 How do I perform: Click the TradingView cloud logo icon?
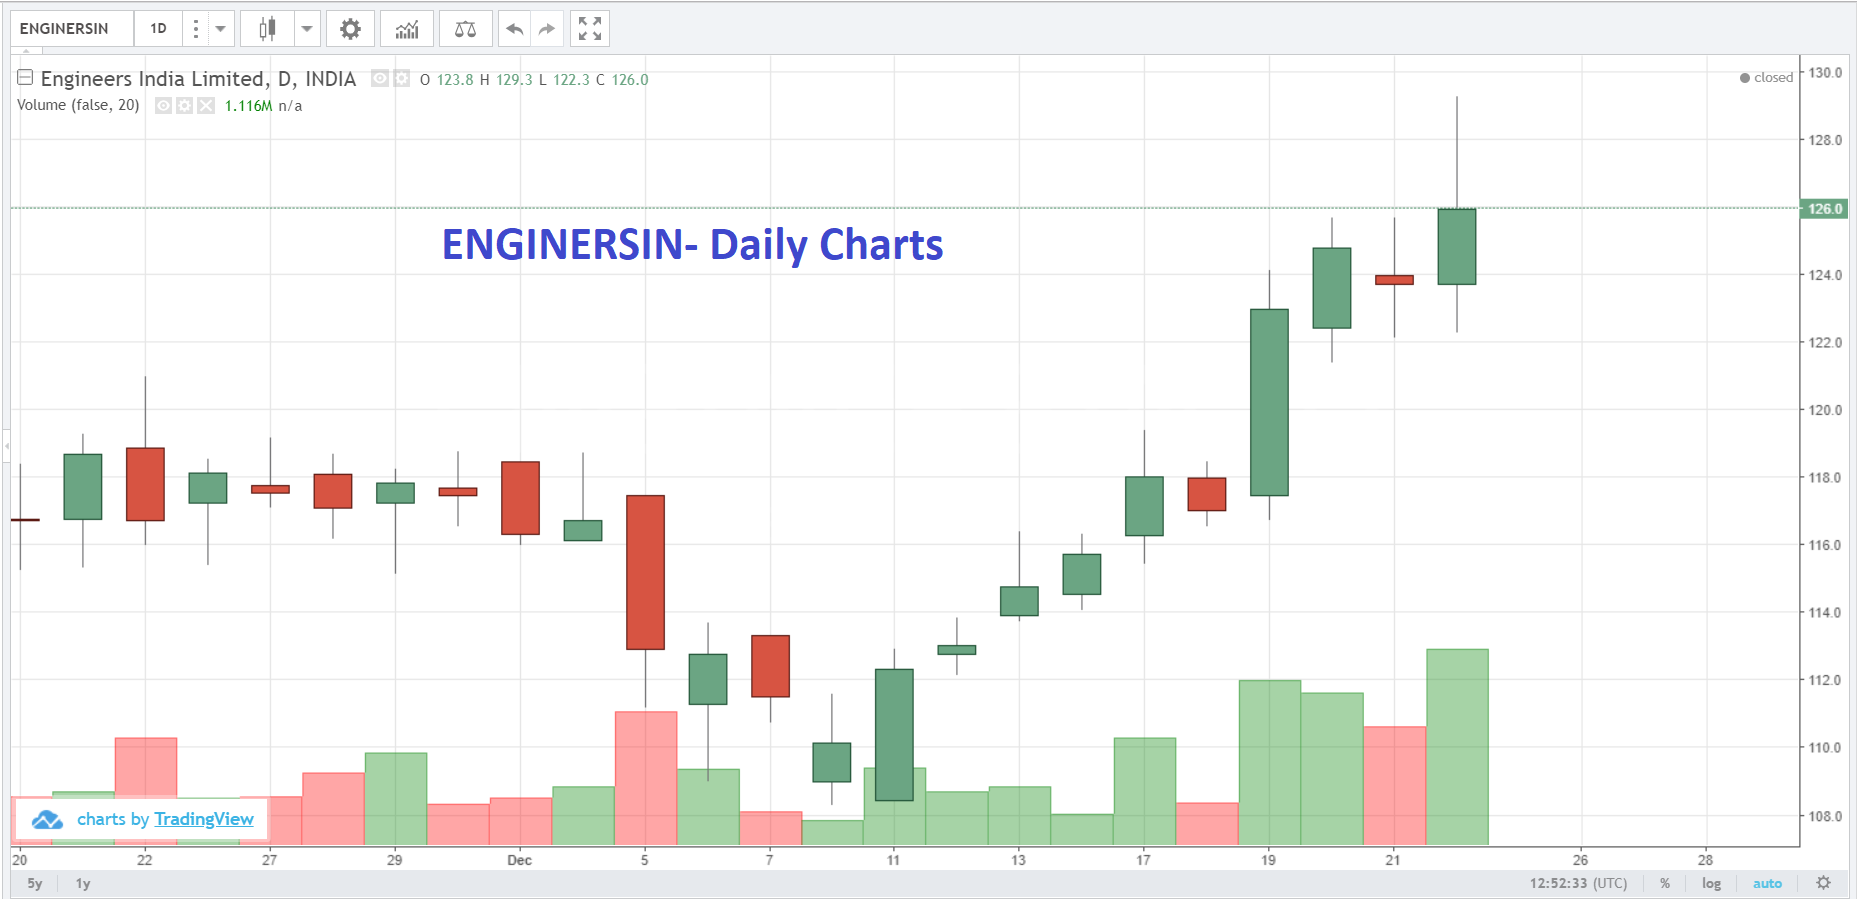coord(47,820)
